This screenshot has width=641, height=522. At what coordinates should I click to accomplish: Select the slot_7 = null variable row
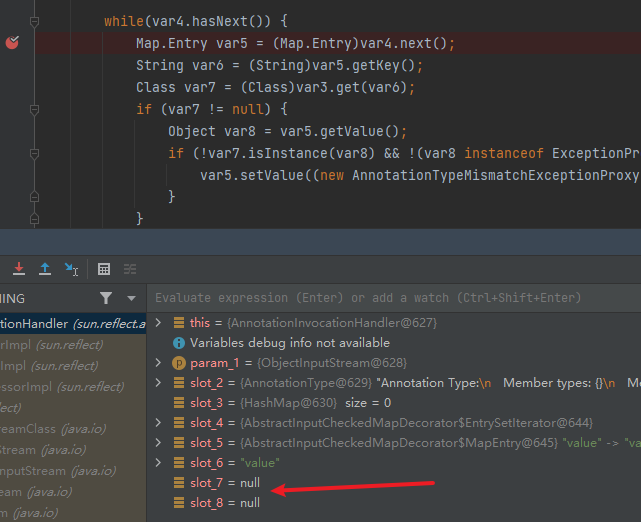[x=394, y=483]
